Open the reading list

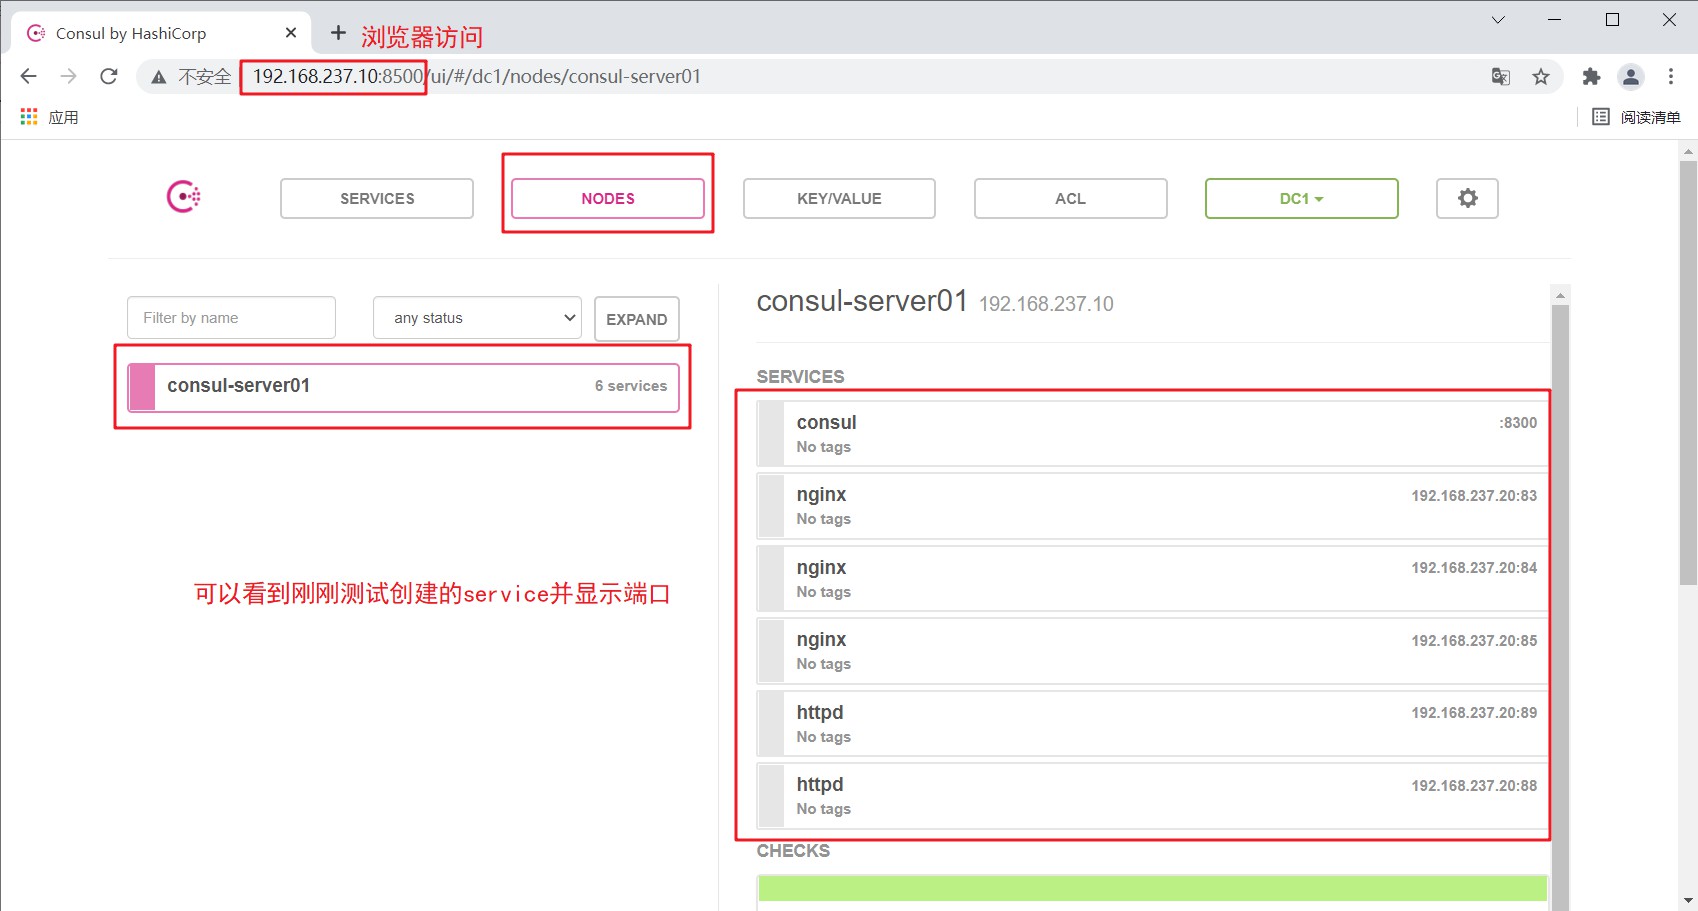pyautogui.click(x=1636, y=117)
